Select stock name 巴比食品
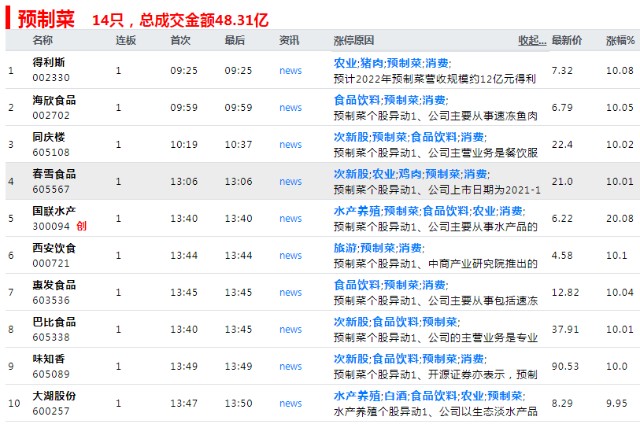Viewport: 640px width, 424px height. [x=54, y=322]
